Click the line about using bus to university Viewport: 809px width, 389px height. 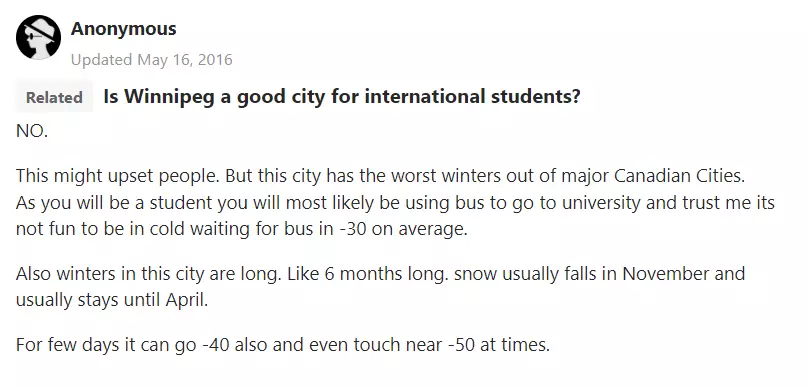click(x=395, y=203)
